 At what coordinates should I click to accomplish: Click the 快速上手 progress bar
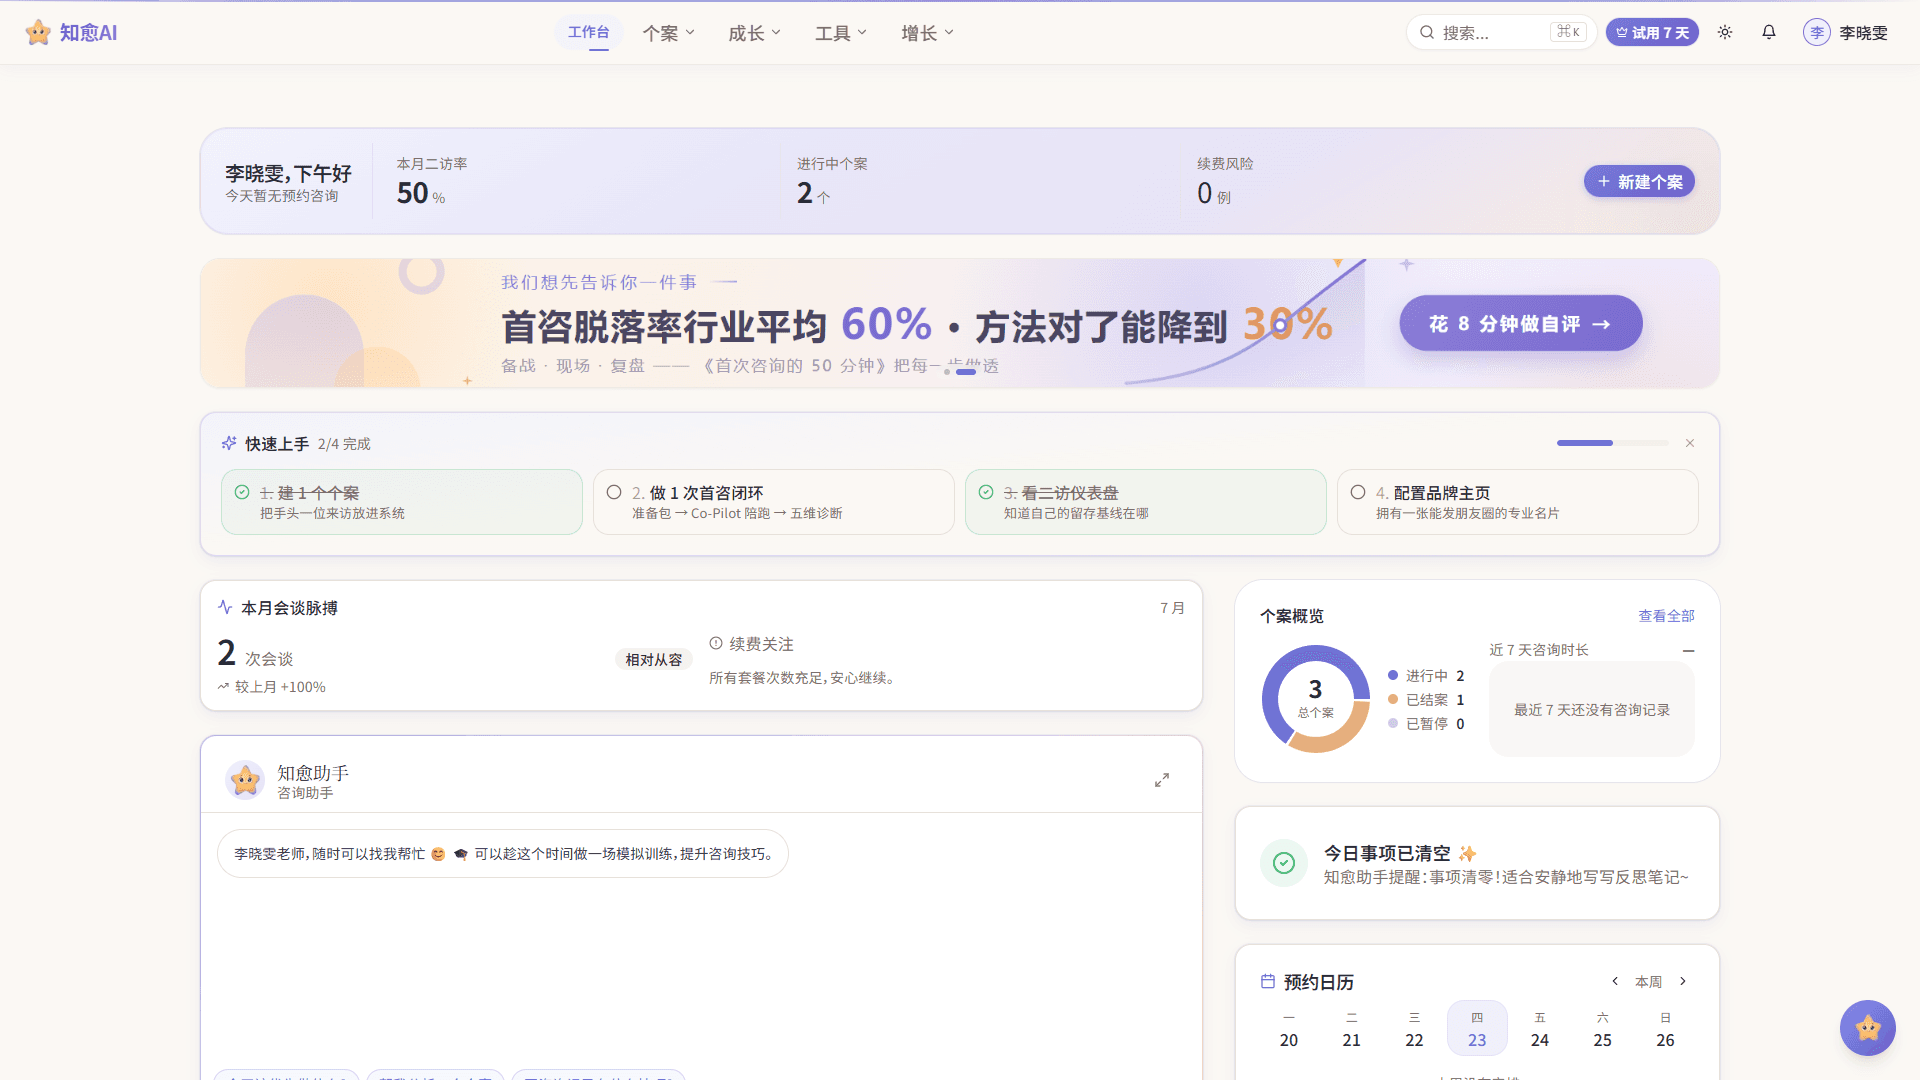pyautogui.click(x=1612, y=442)
